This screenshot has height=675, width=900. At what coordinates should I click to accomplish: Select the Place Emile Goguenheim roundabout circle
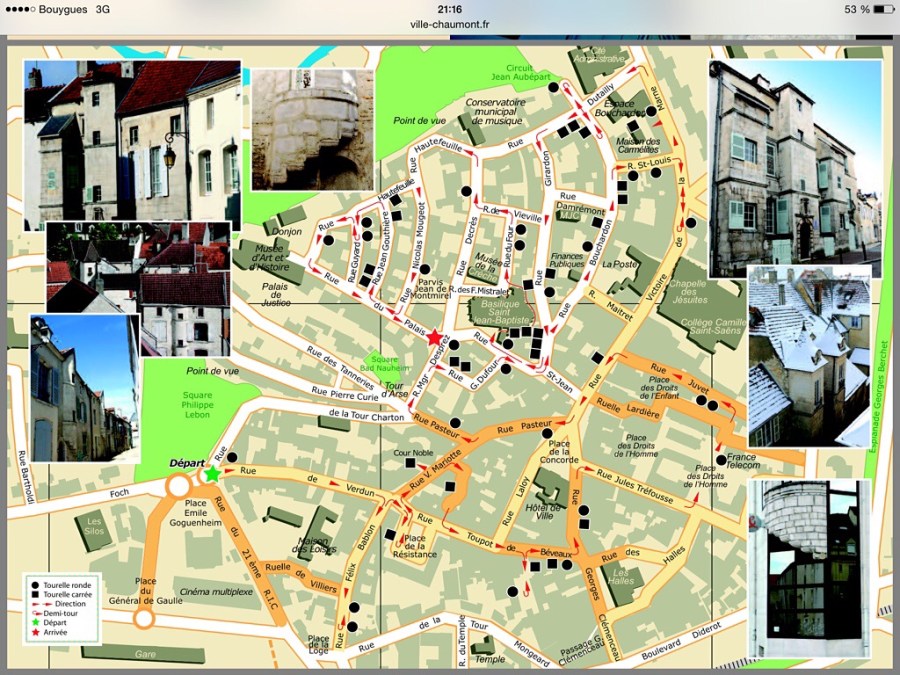(178, 486)
